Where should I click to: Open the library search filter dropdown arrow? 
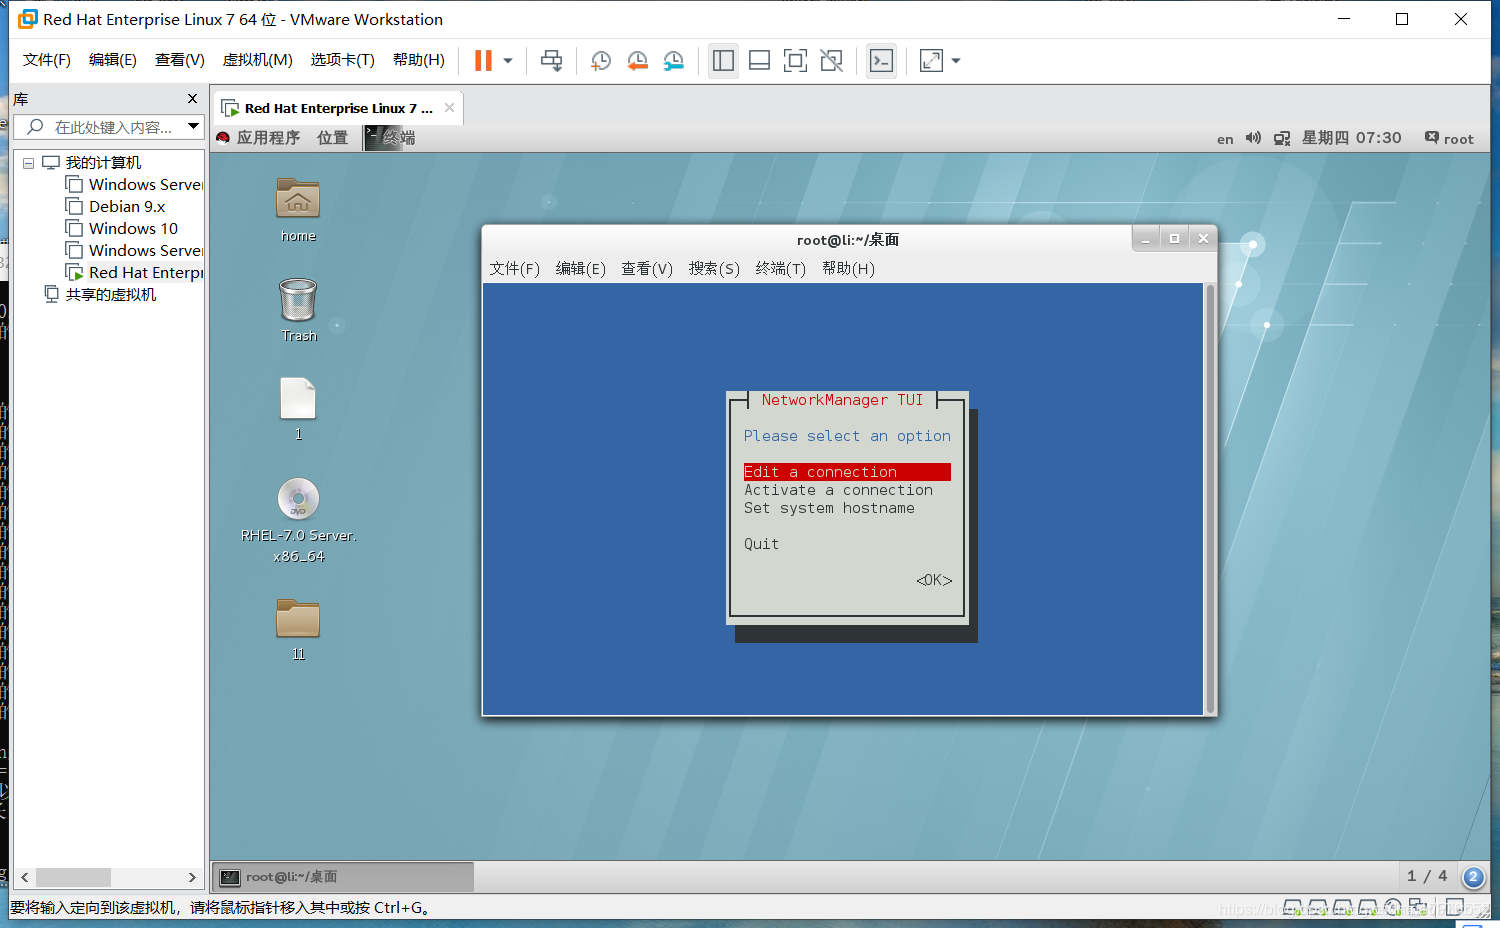[x=194, y=127]
